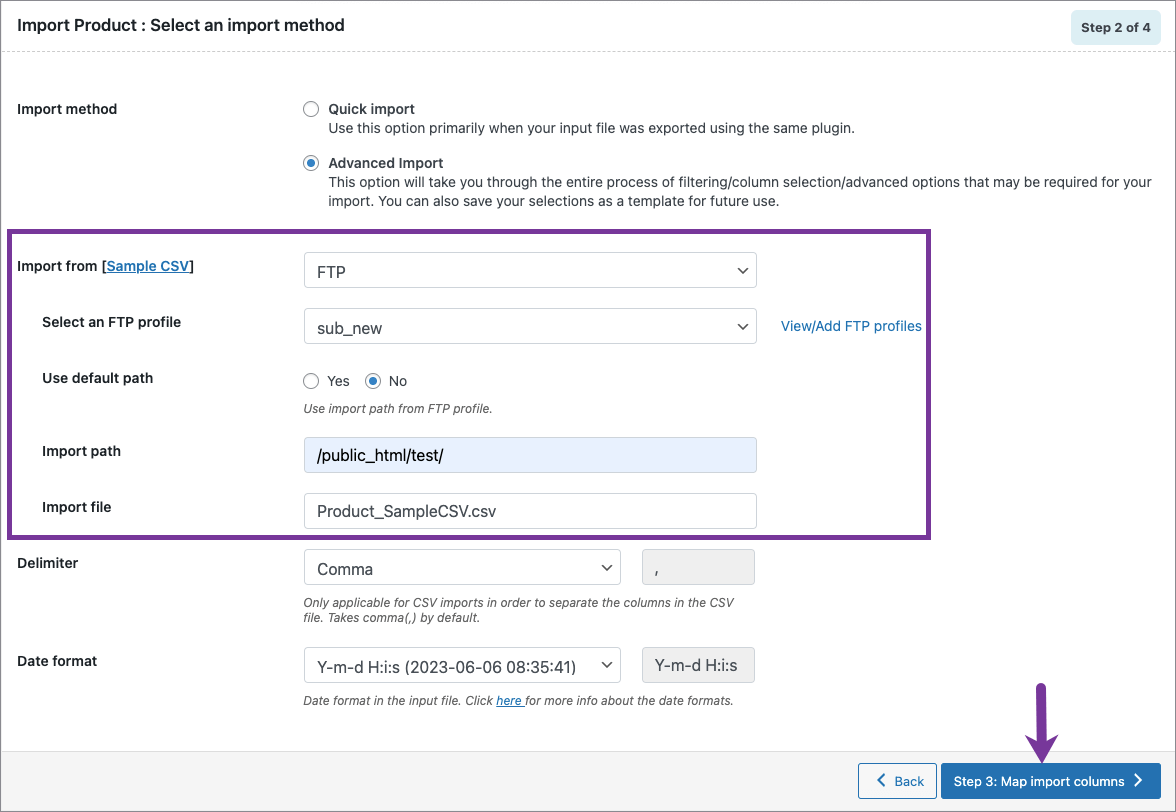1176x812 pixels.
Task: Choose Yes for Use default path
Action: click(x=311, y=381)
